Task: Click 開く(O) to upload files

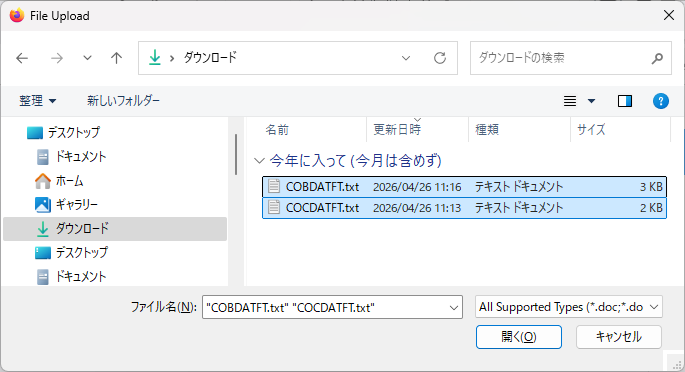Action: click(519, 337)
